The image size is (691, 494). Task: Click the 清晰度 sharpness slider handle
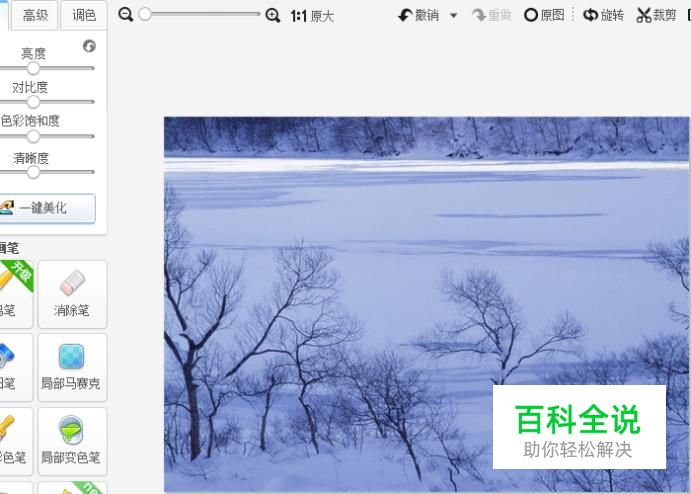click(x=33, y=172)
